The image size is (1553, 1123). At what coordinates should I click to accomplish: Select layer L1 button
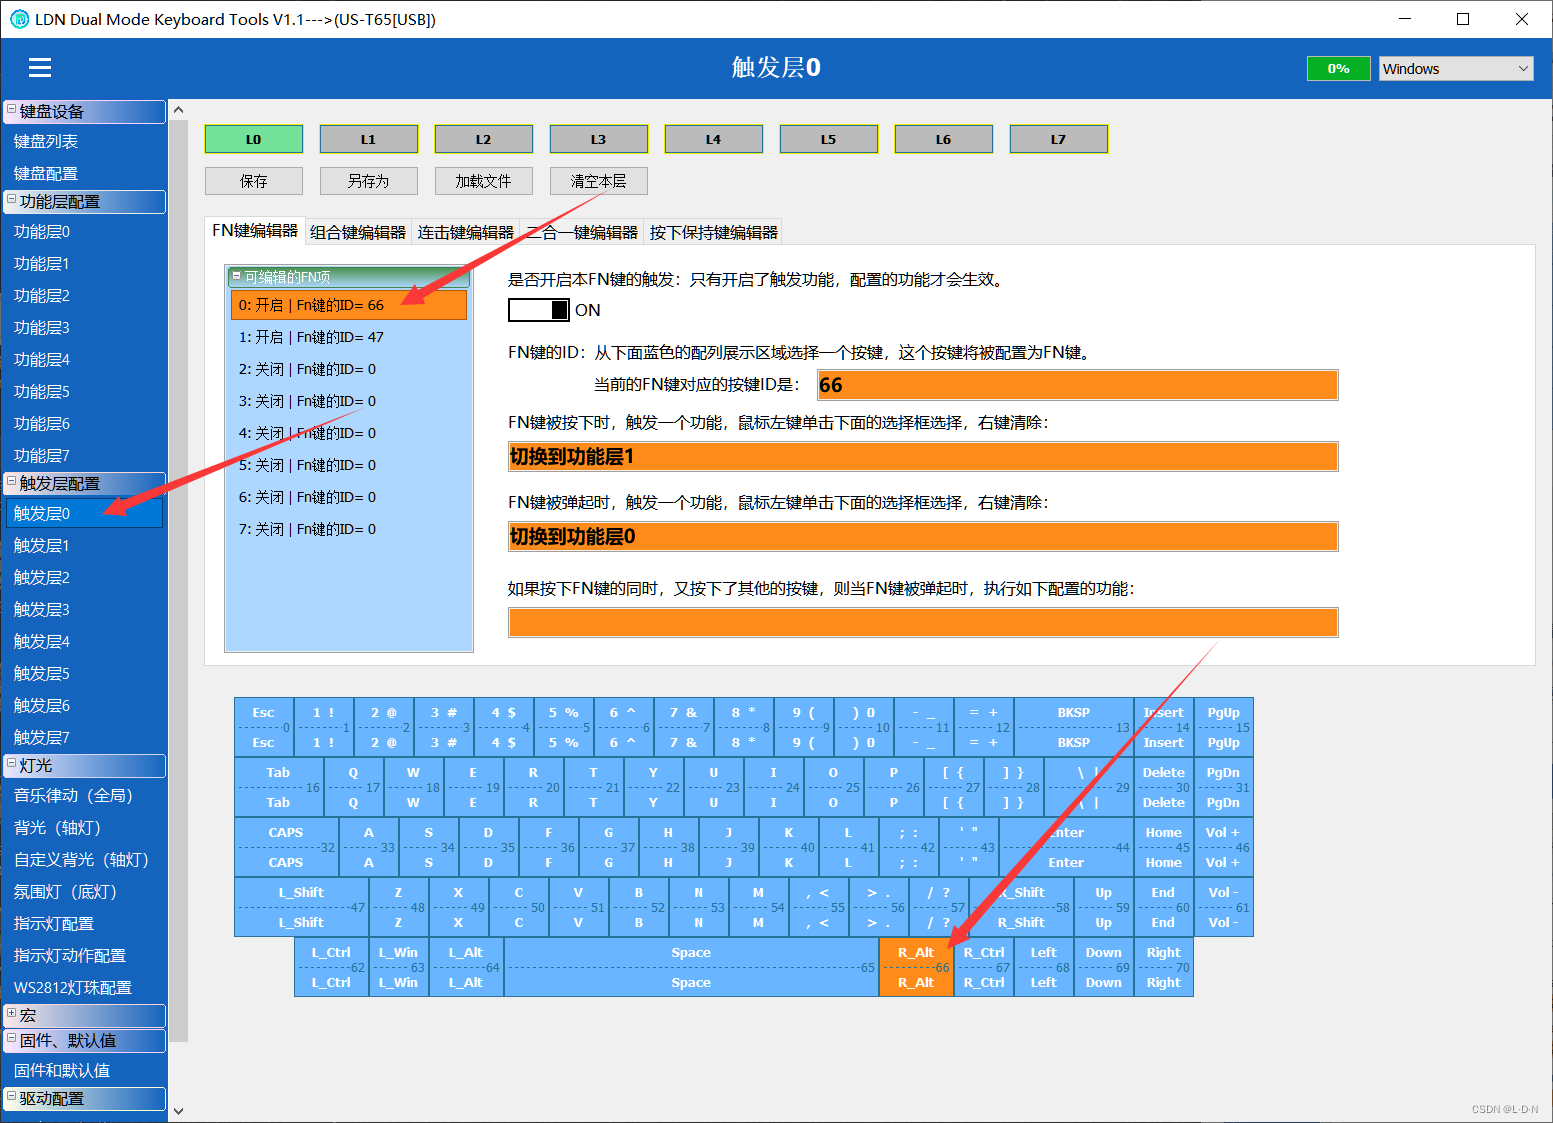point(369,139)
